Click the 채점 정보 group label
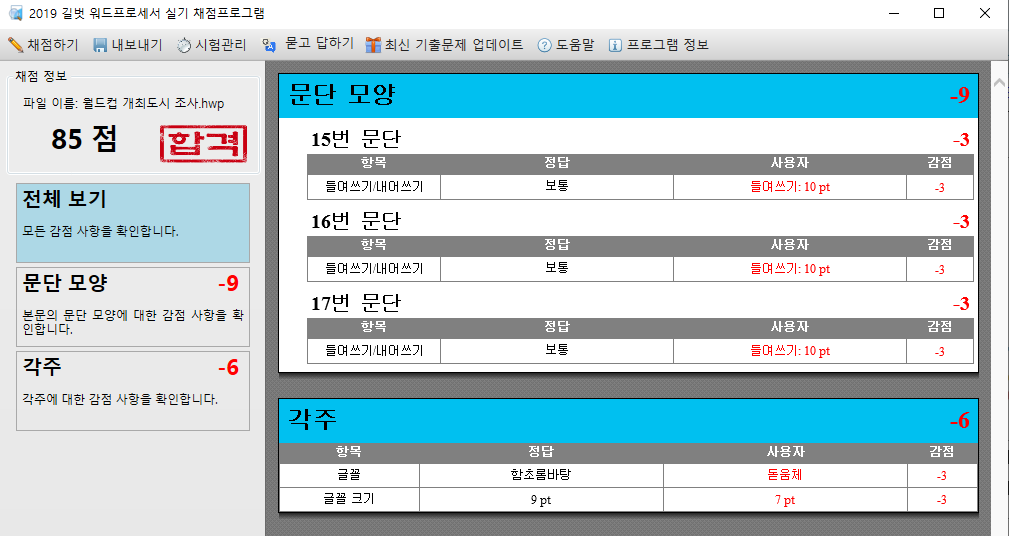This screenshot has width=1009, height=536. click(41, 76)
